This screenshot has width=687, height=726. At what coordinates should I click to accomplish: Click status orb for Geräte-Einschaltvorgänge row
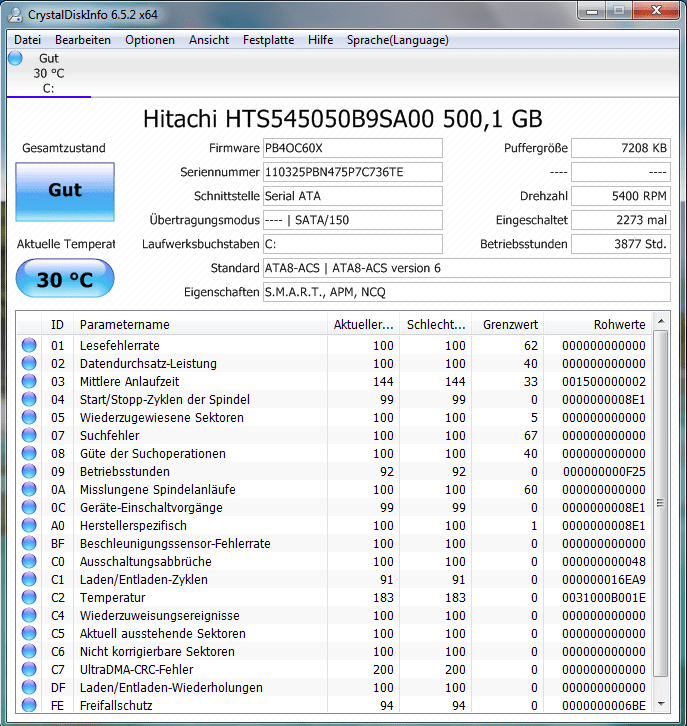click(x=29, y=508)
